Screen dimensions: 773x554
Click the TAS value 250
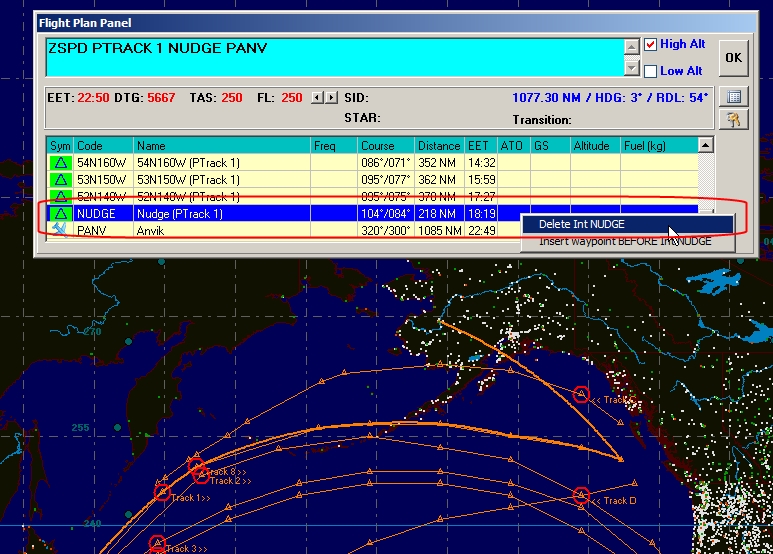pos(232,98)
